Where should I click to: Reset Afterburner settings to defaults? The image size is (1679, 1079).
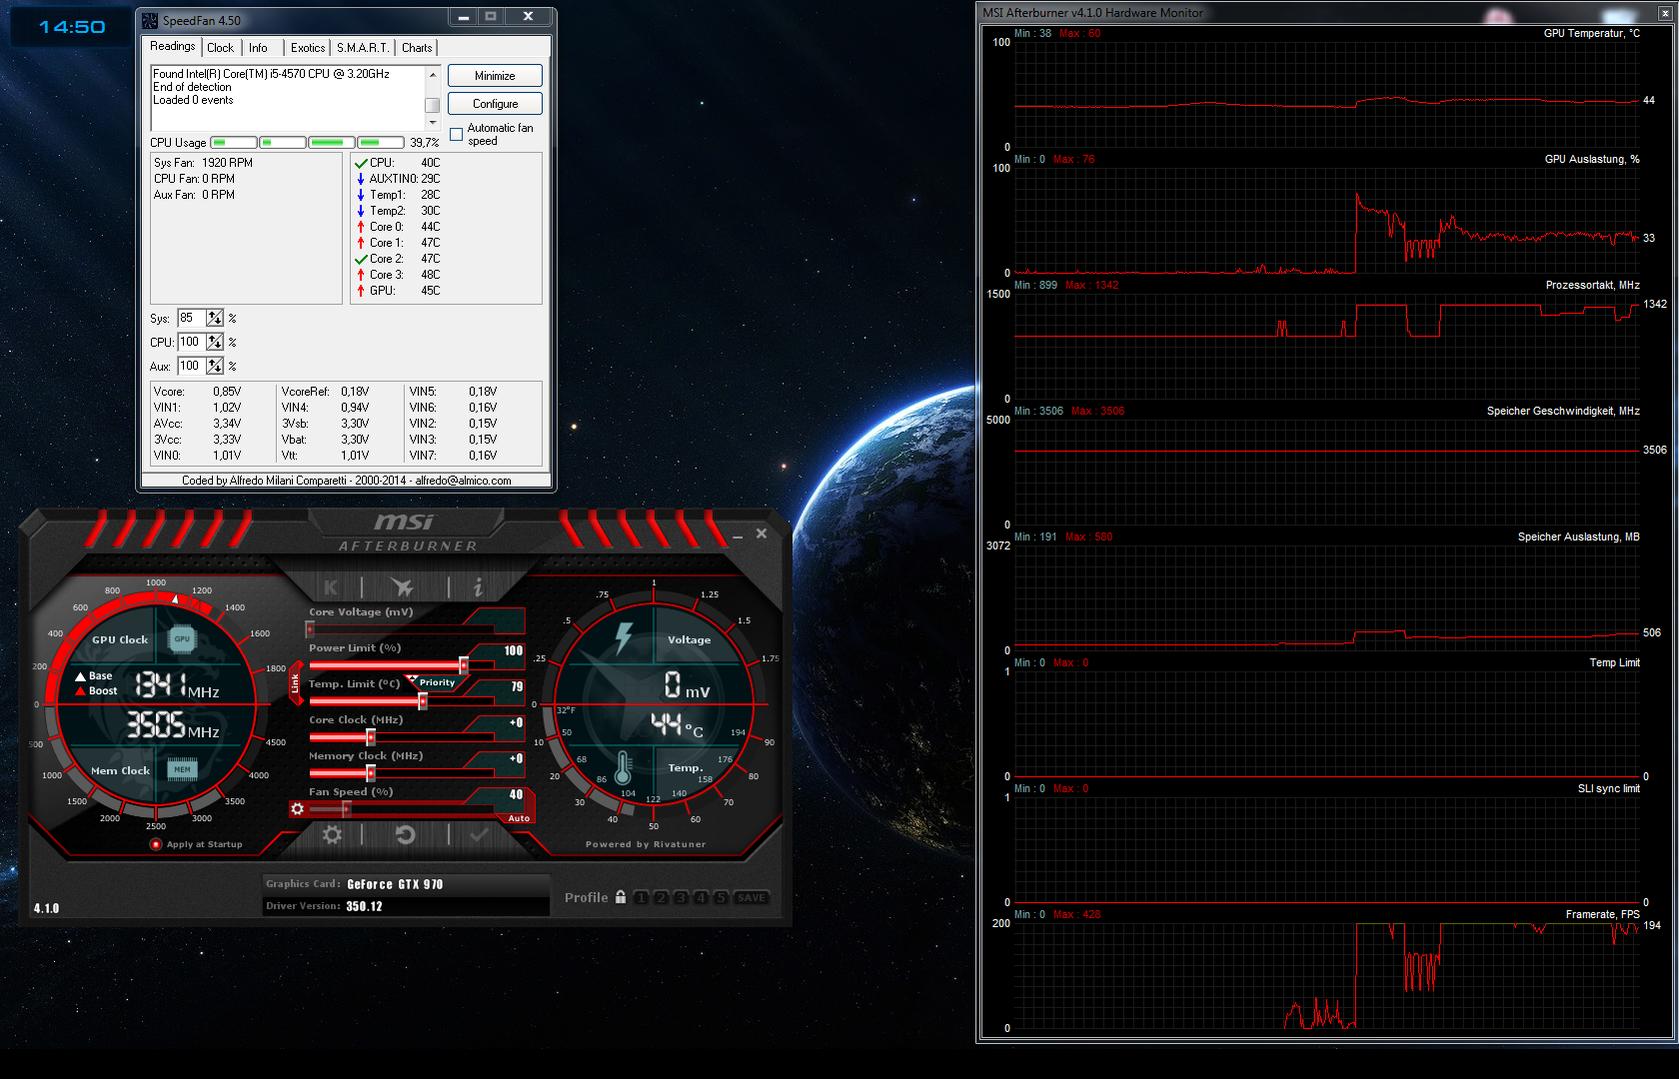405,835
